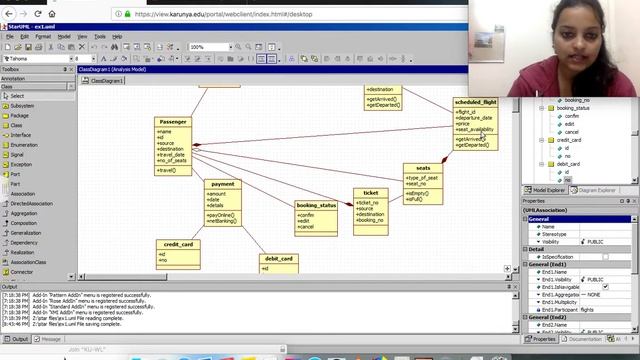The height and width of the screenshot is (360, 640).
Task: Collapse the General (End1) section
Action: [x=525, y=264]
